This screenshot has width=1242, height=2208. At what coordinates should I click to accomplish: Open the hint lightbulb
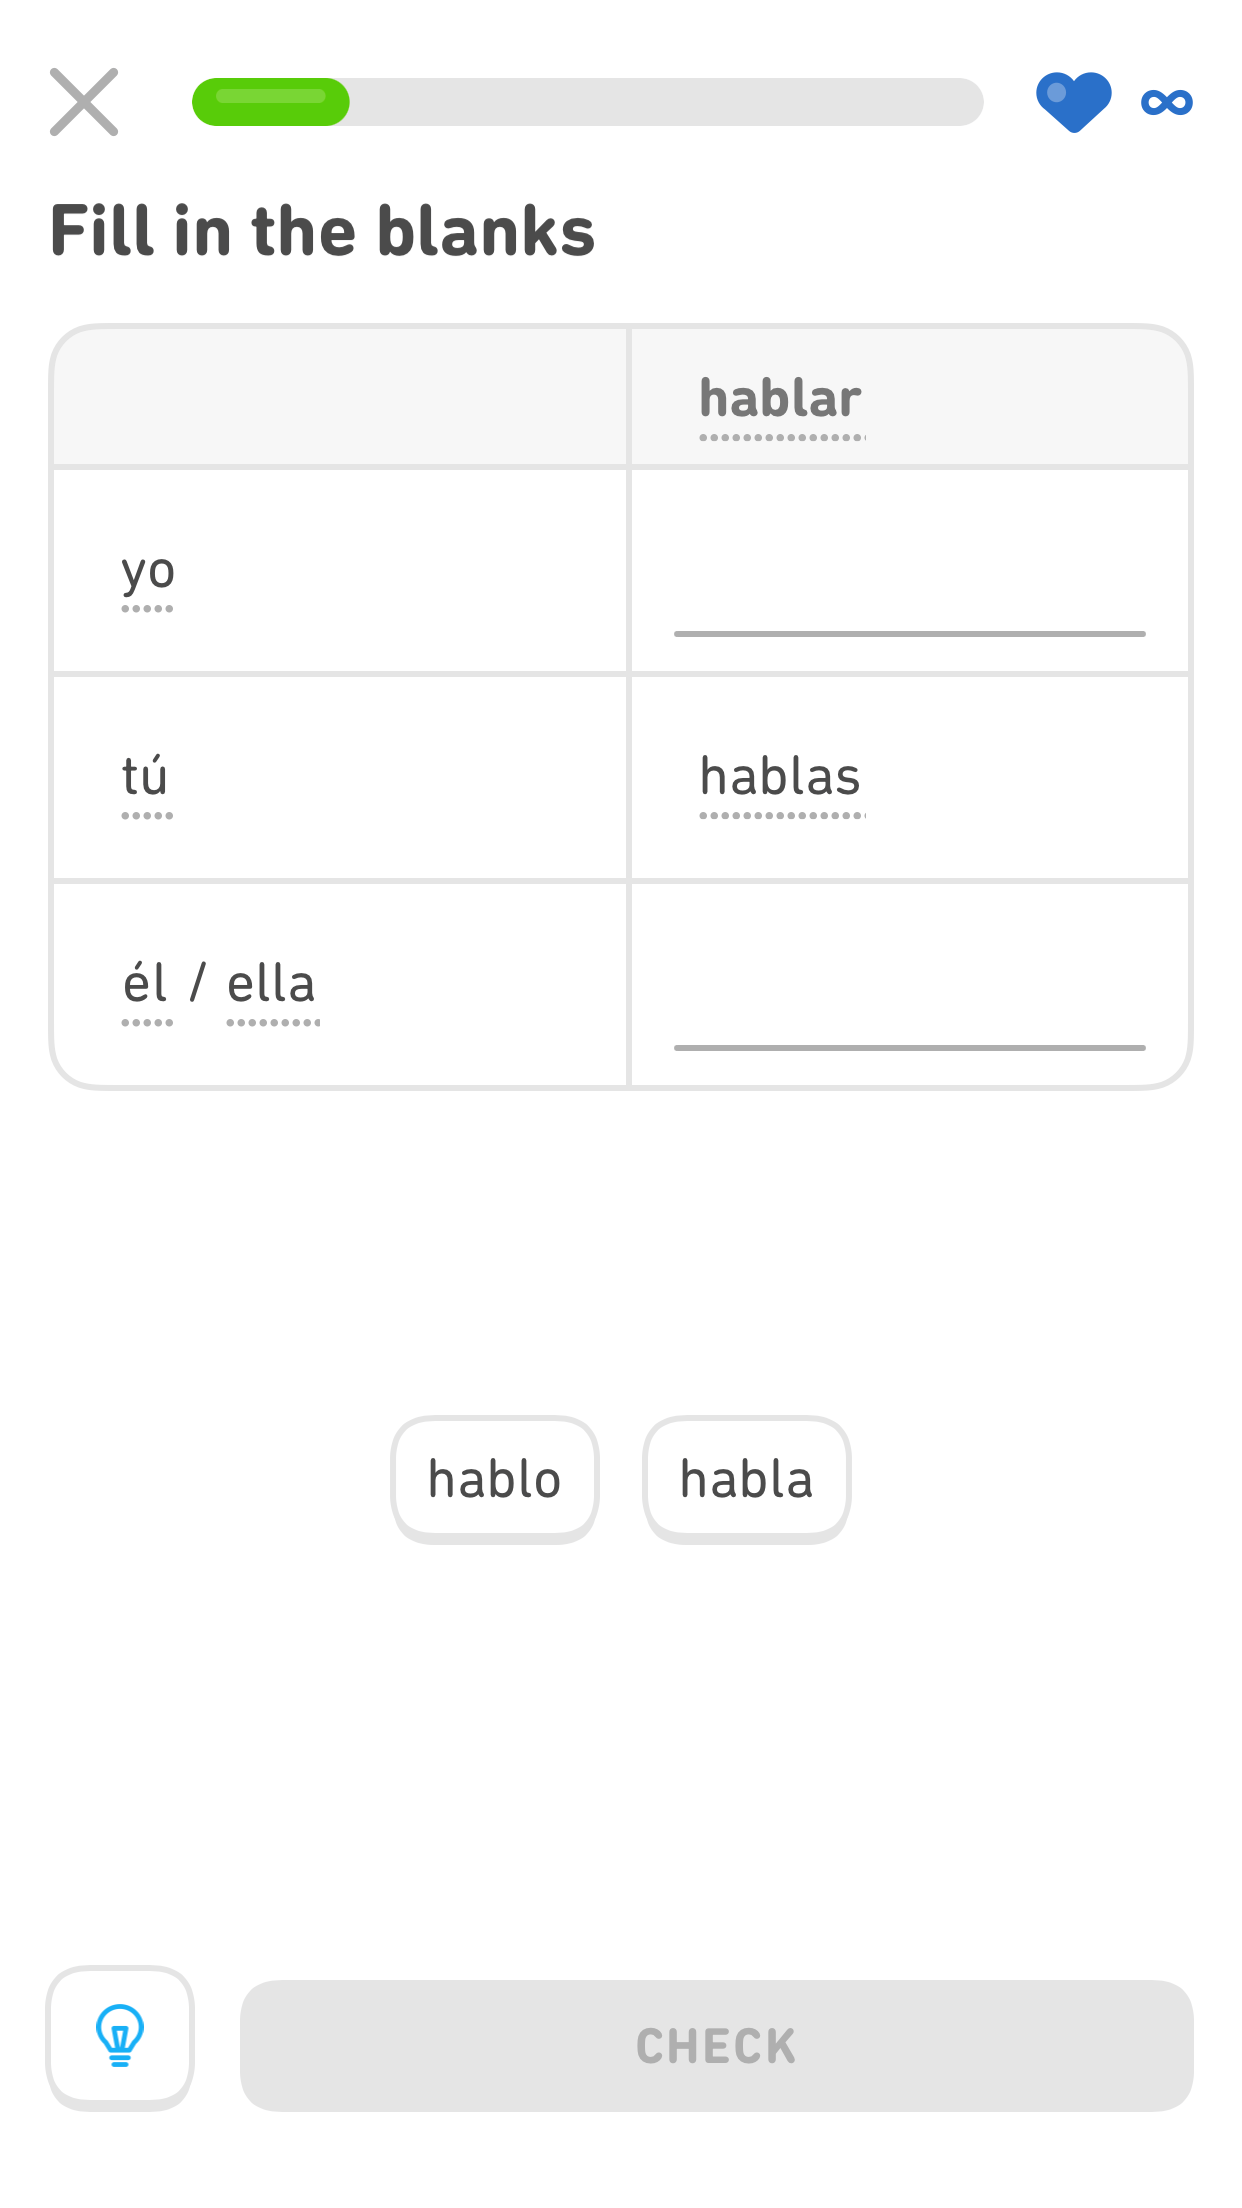tap(120, 2037)
